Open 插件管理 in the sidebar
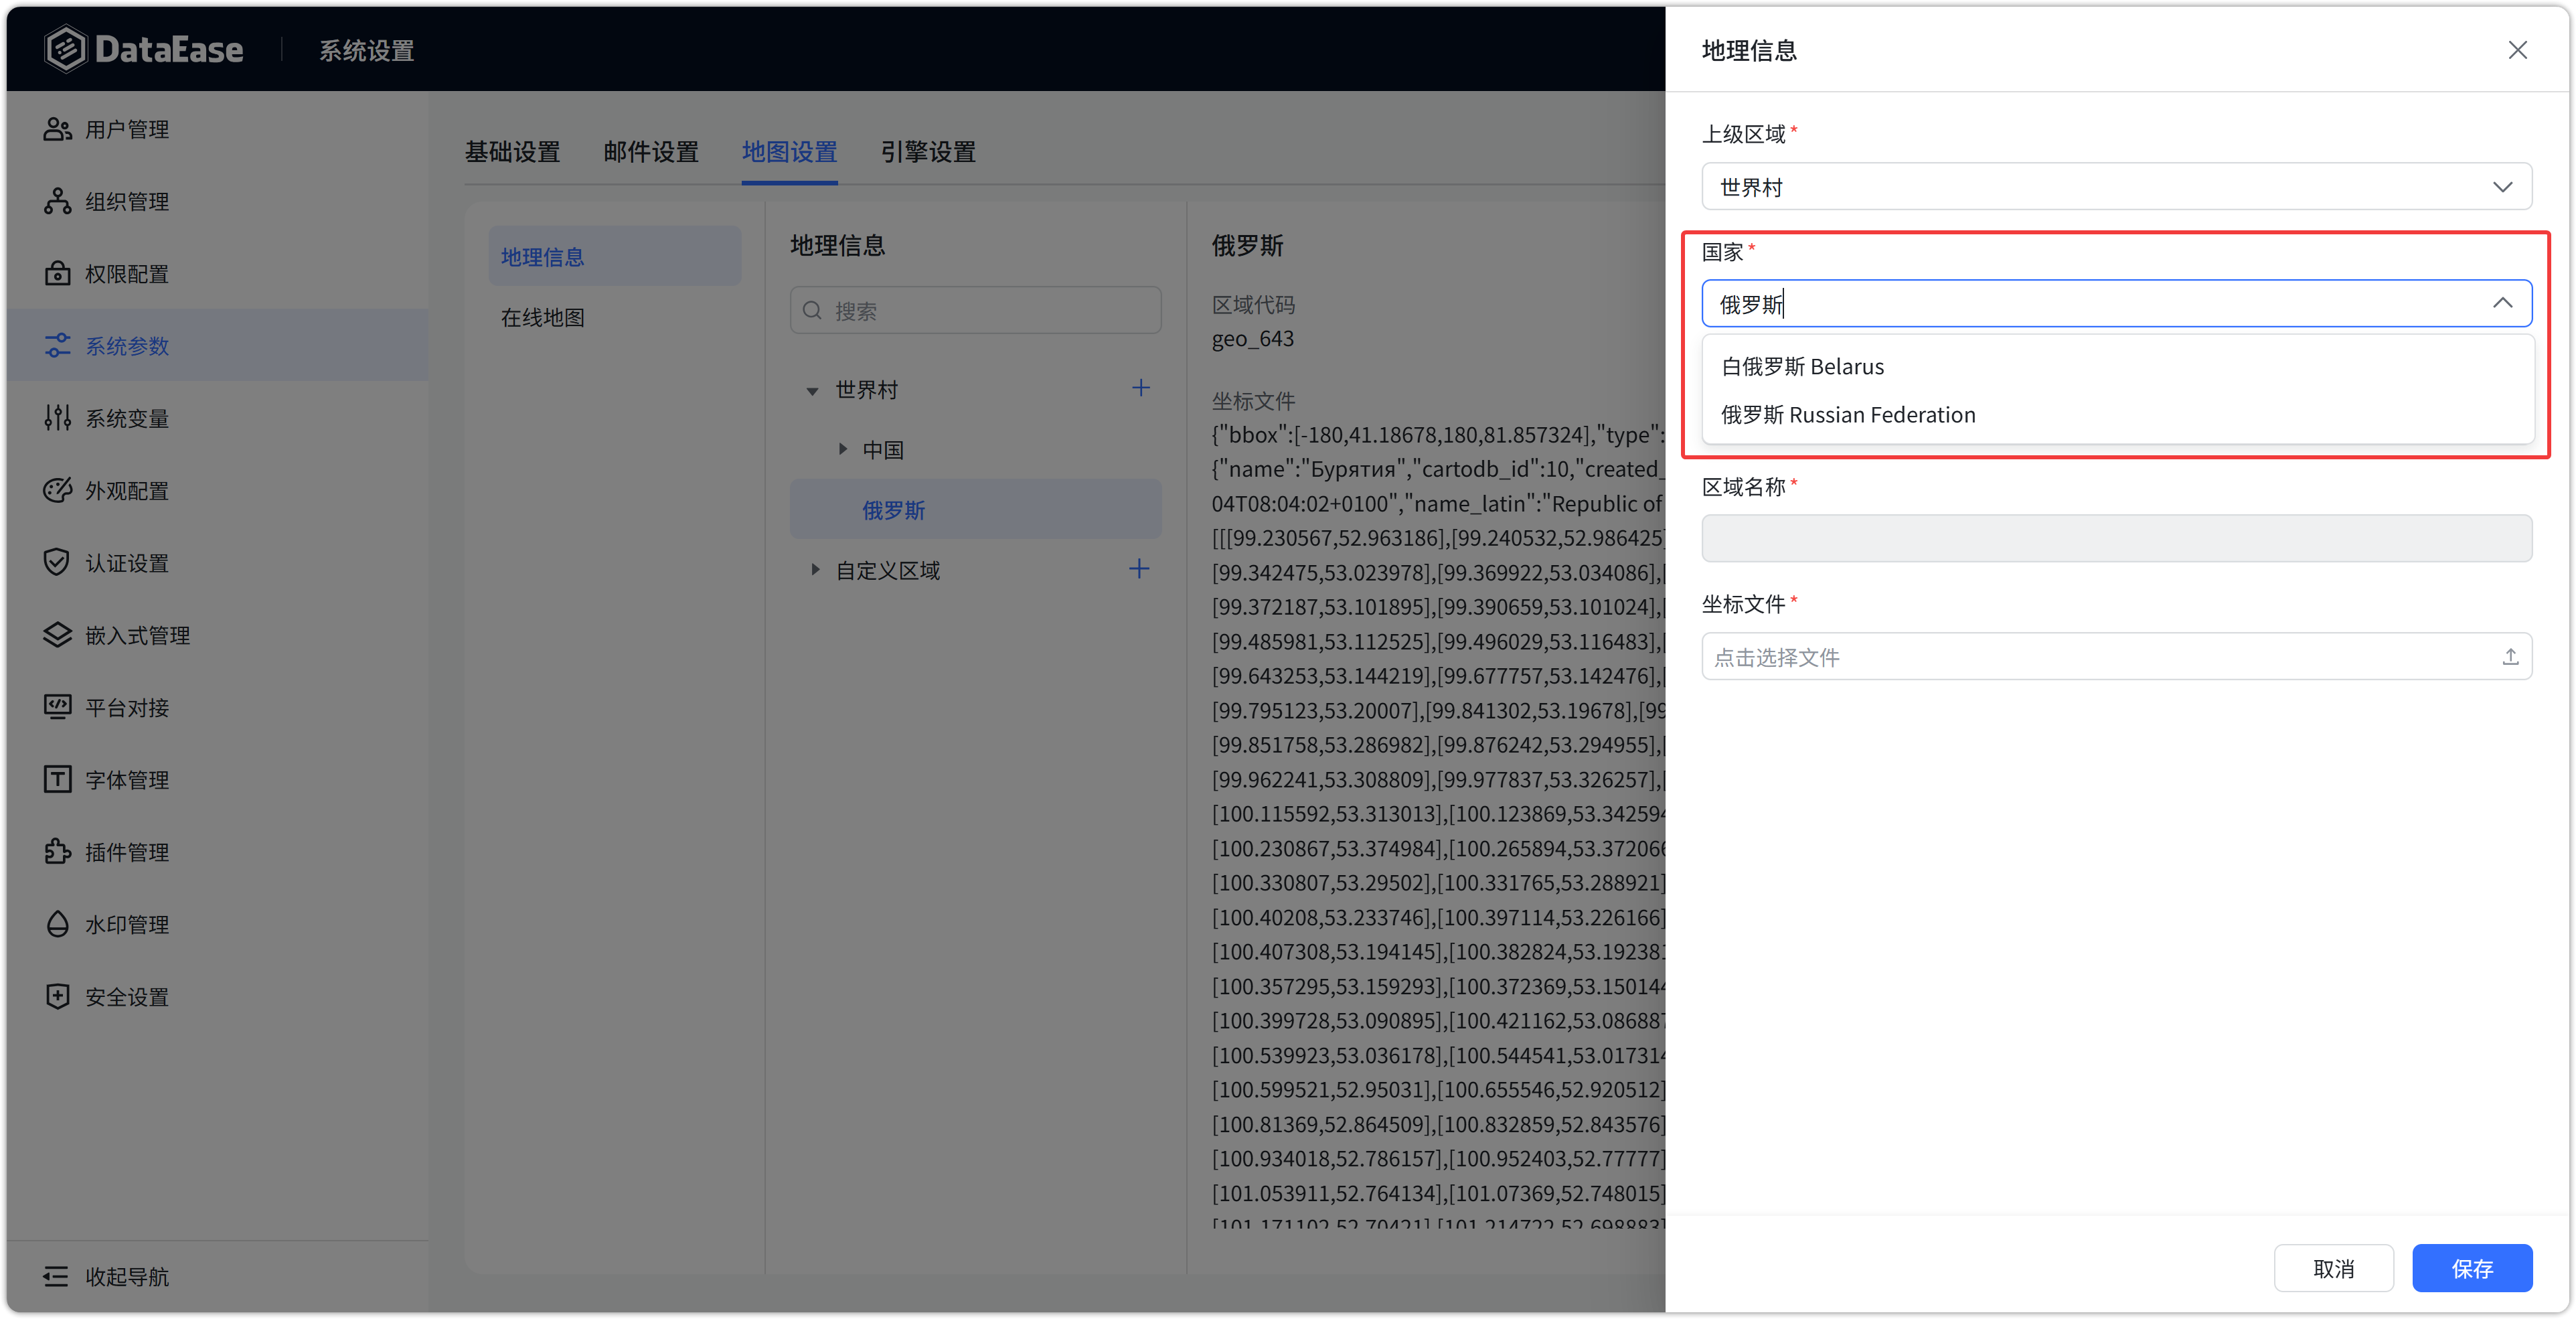This screenshot has width=2576, height=1319. [x=218, y=852]
